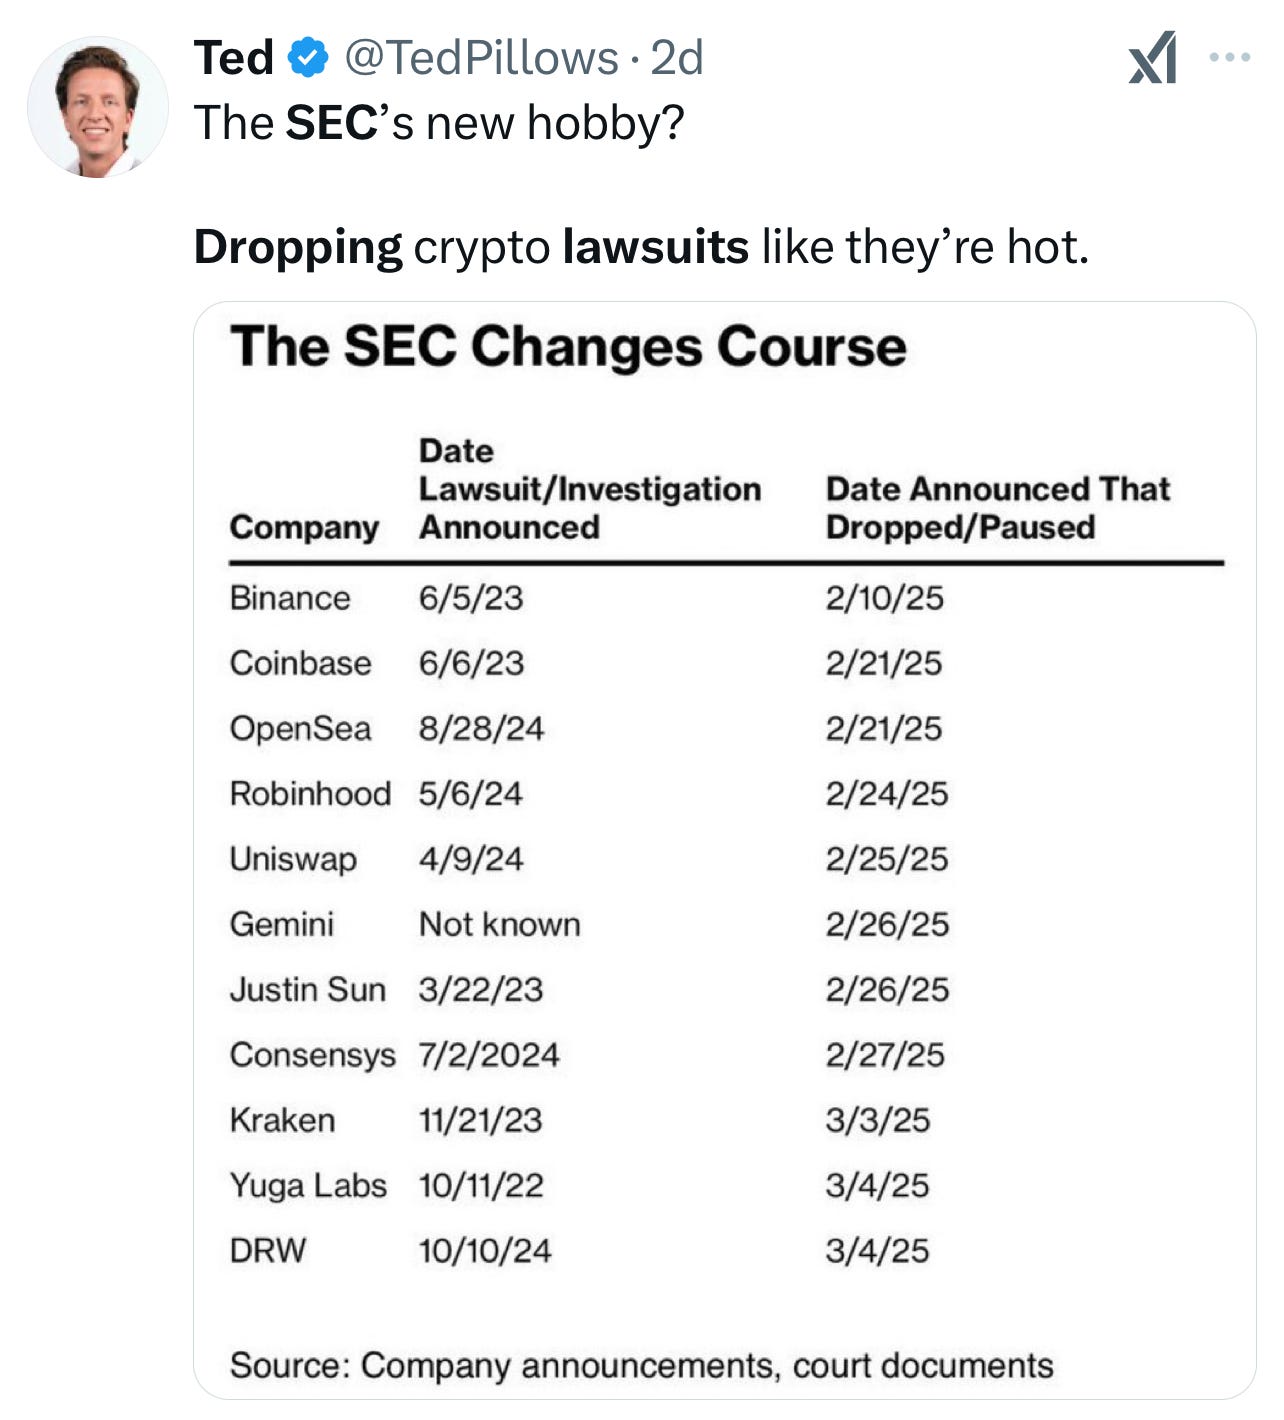Click the Gemini Not known entry
Image resolution: width=1284 pixels, height=1420 pixels.
click(499, 924)
